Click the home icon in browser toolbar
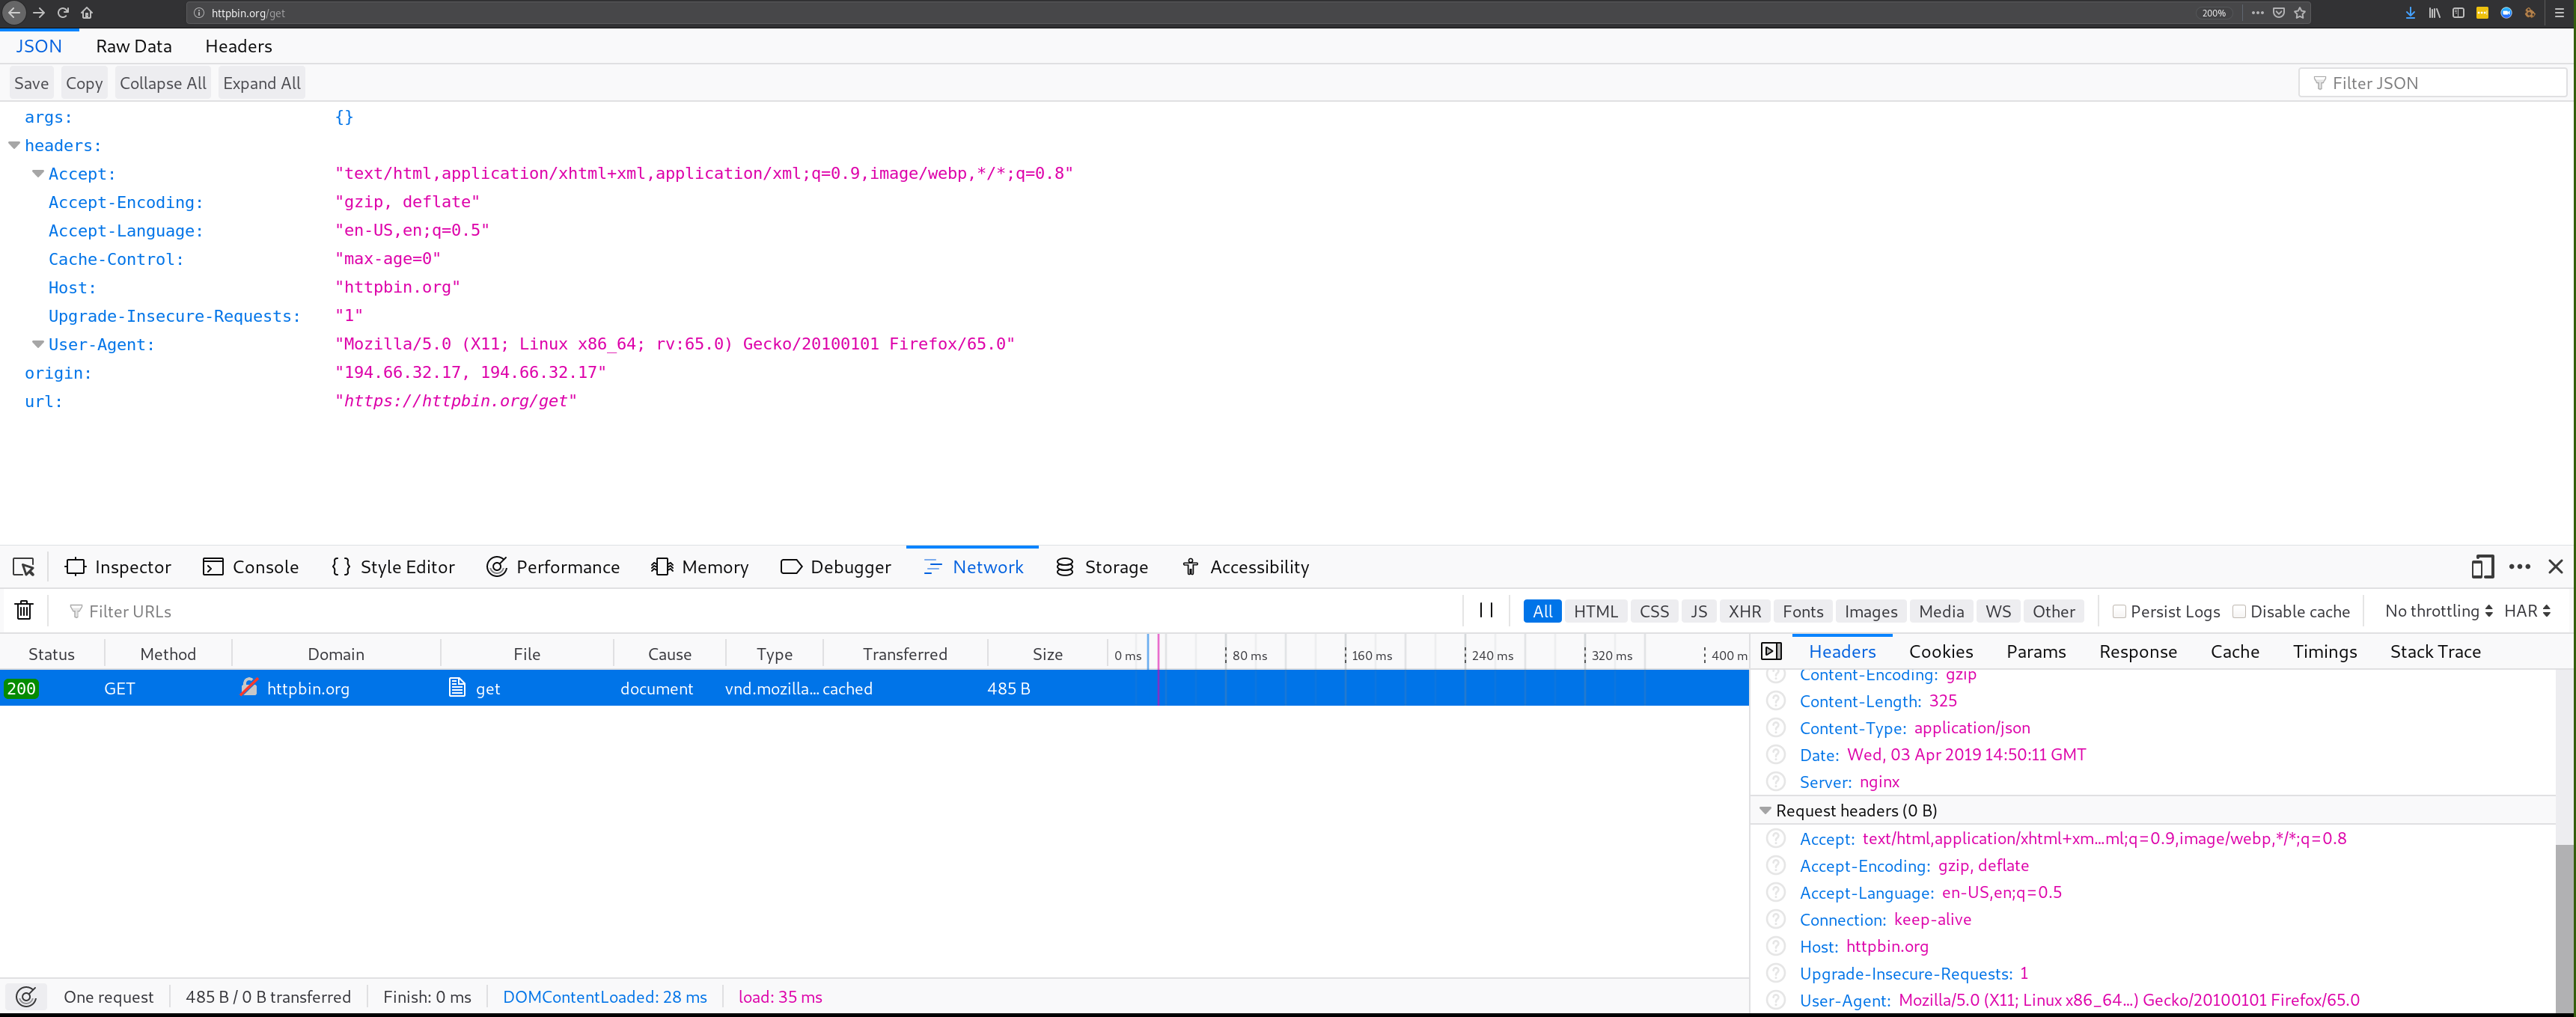The height and width of the screenshot is (1017, 2576). [87, 13]
